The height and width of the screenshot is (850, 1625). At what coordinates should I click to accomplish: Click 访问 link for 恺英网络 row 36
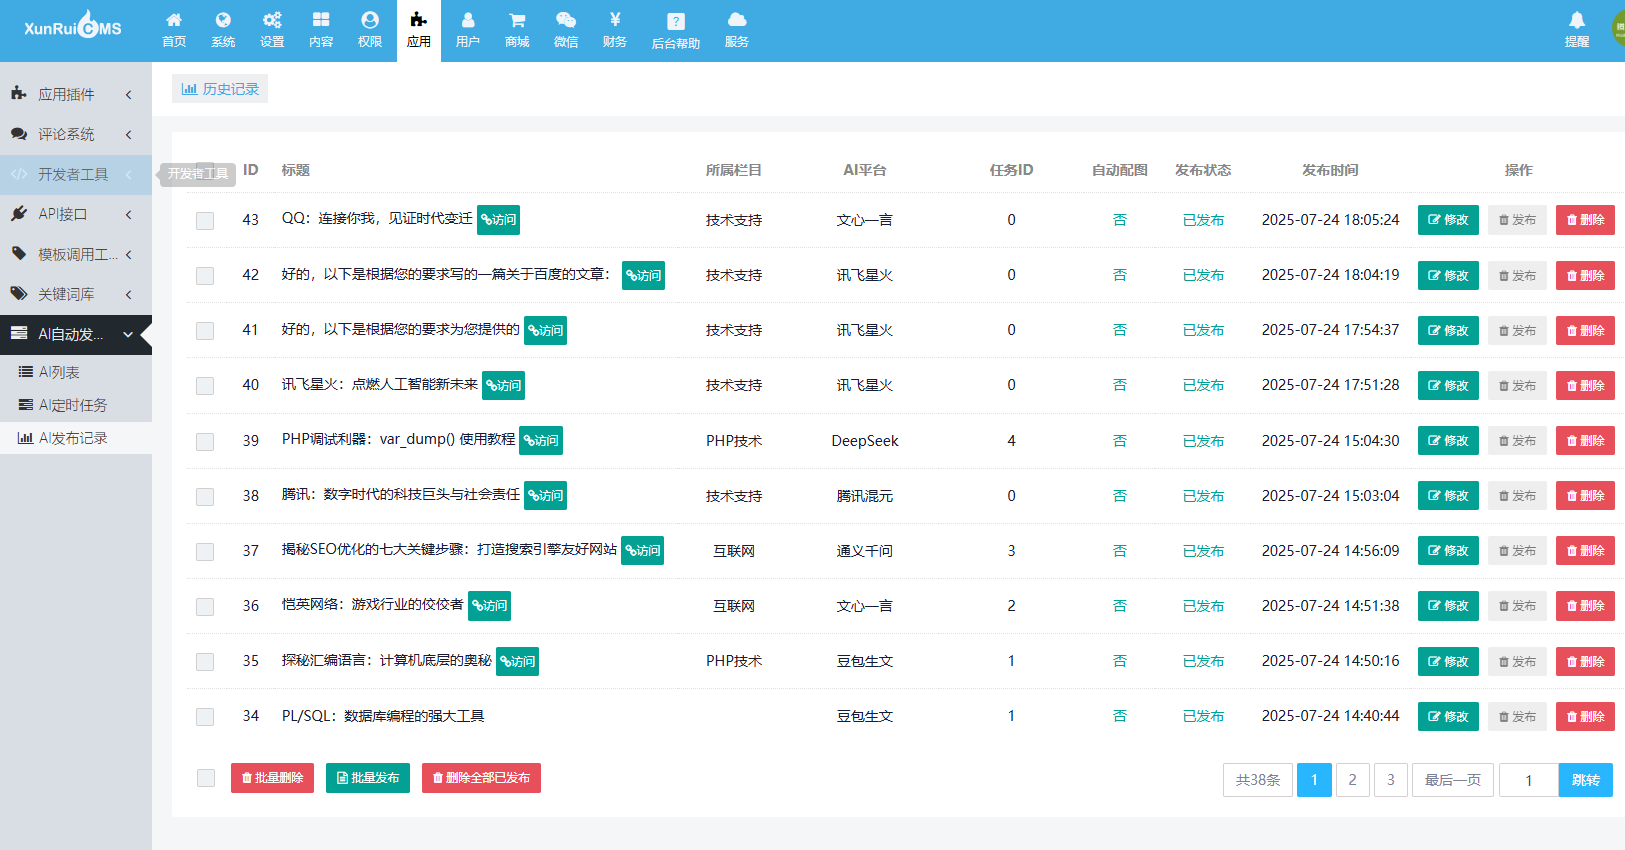[x=490, y=605]
